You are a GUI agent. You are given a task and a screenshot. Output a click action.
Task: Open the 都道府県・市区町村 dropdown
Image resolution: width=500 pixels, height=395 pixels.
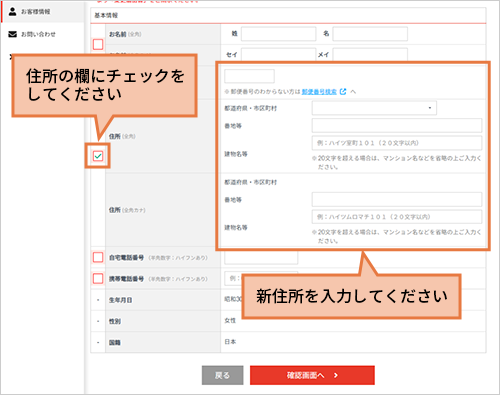pos(374,108)
